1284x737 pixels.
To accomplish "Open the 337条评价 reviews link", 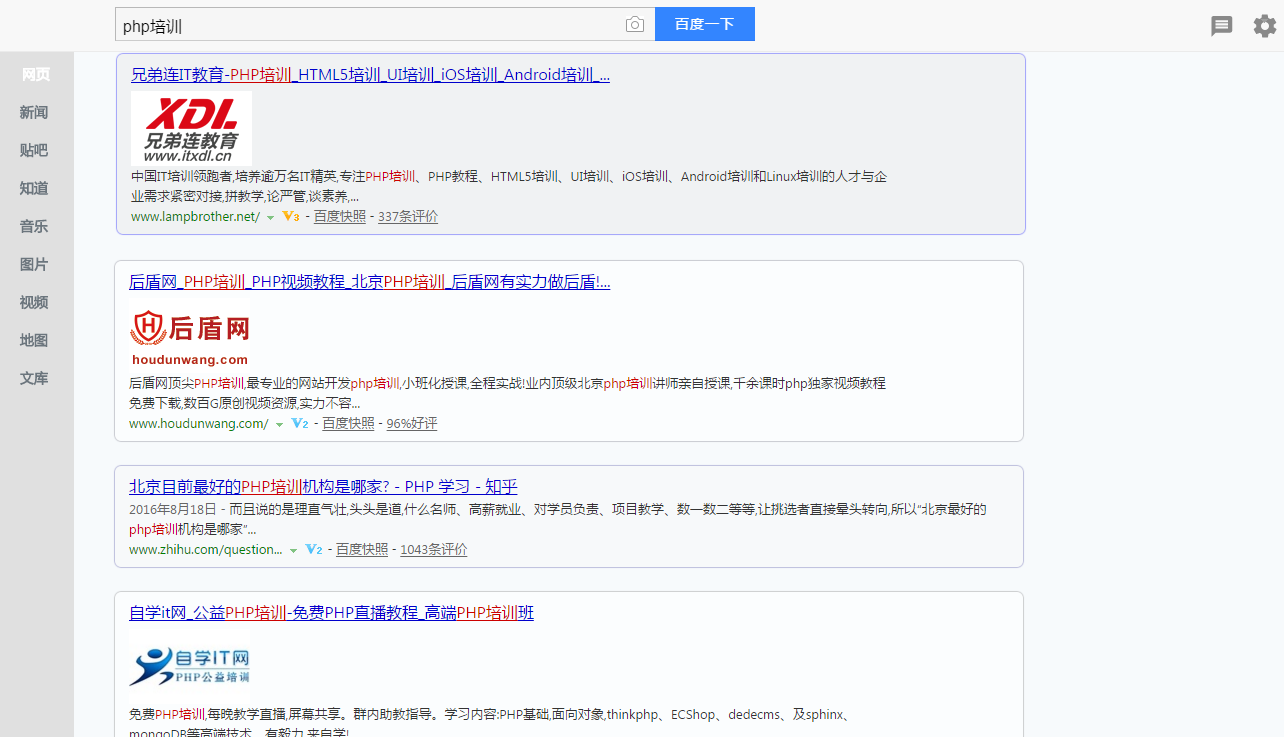I will (x=408, y=216).
